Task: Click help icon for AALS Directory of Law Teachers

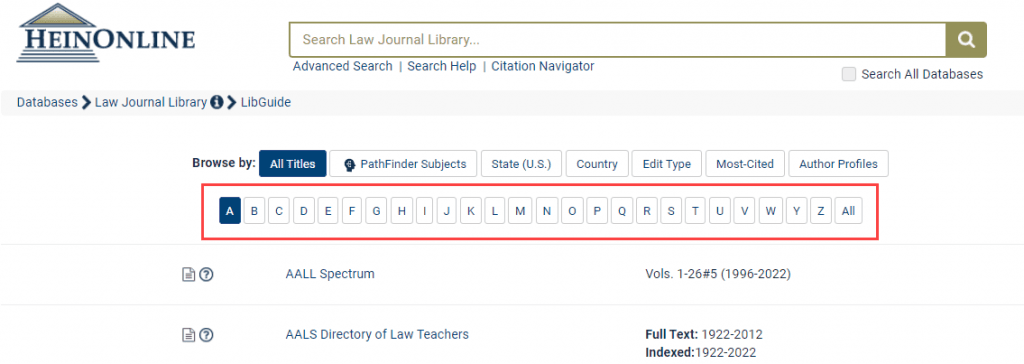Action: 206,335
